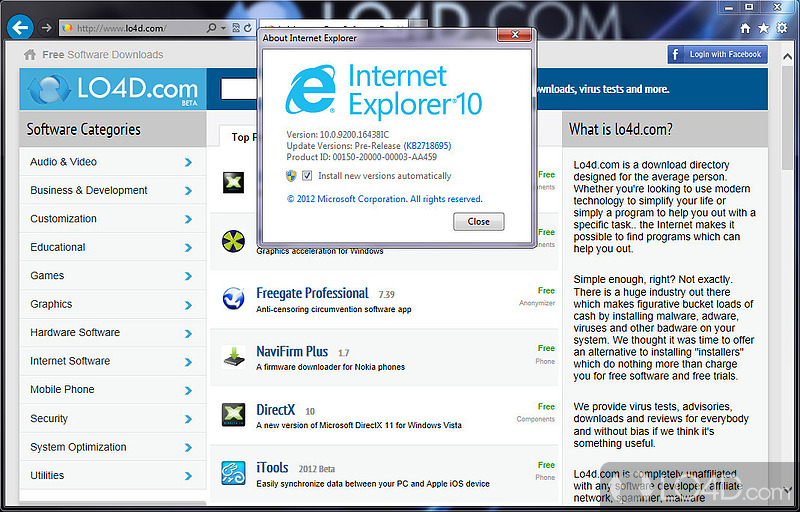This screenshot has width=800, height=512.
Task: Click the Close button in About dialog
Action: [x=479, y=222]
